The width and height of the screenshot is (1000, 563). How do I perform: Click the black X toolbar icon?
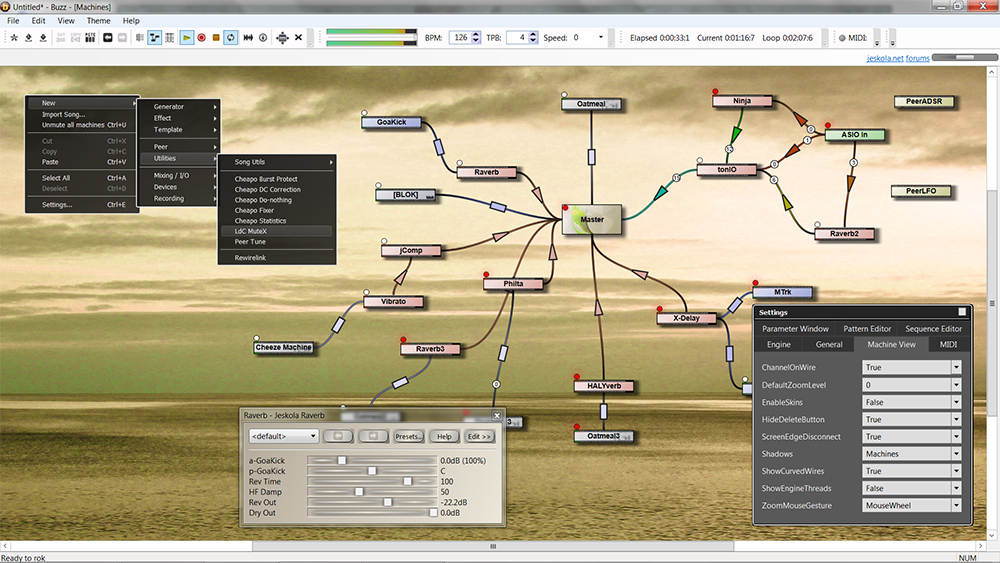299,38
